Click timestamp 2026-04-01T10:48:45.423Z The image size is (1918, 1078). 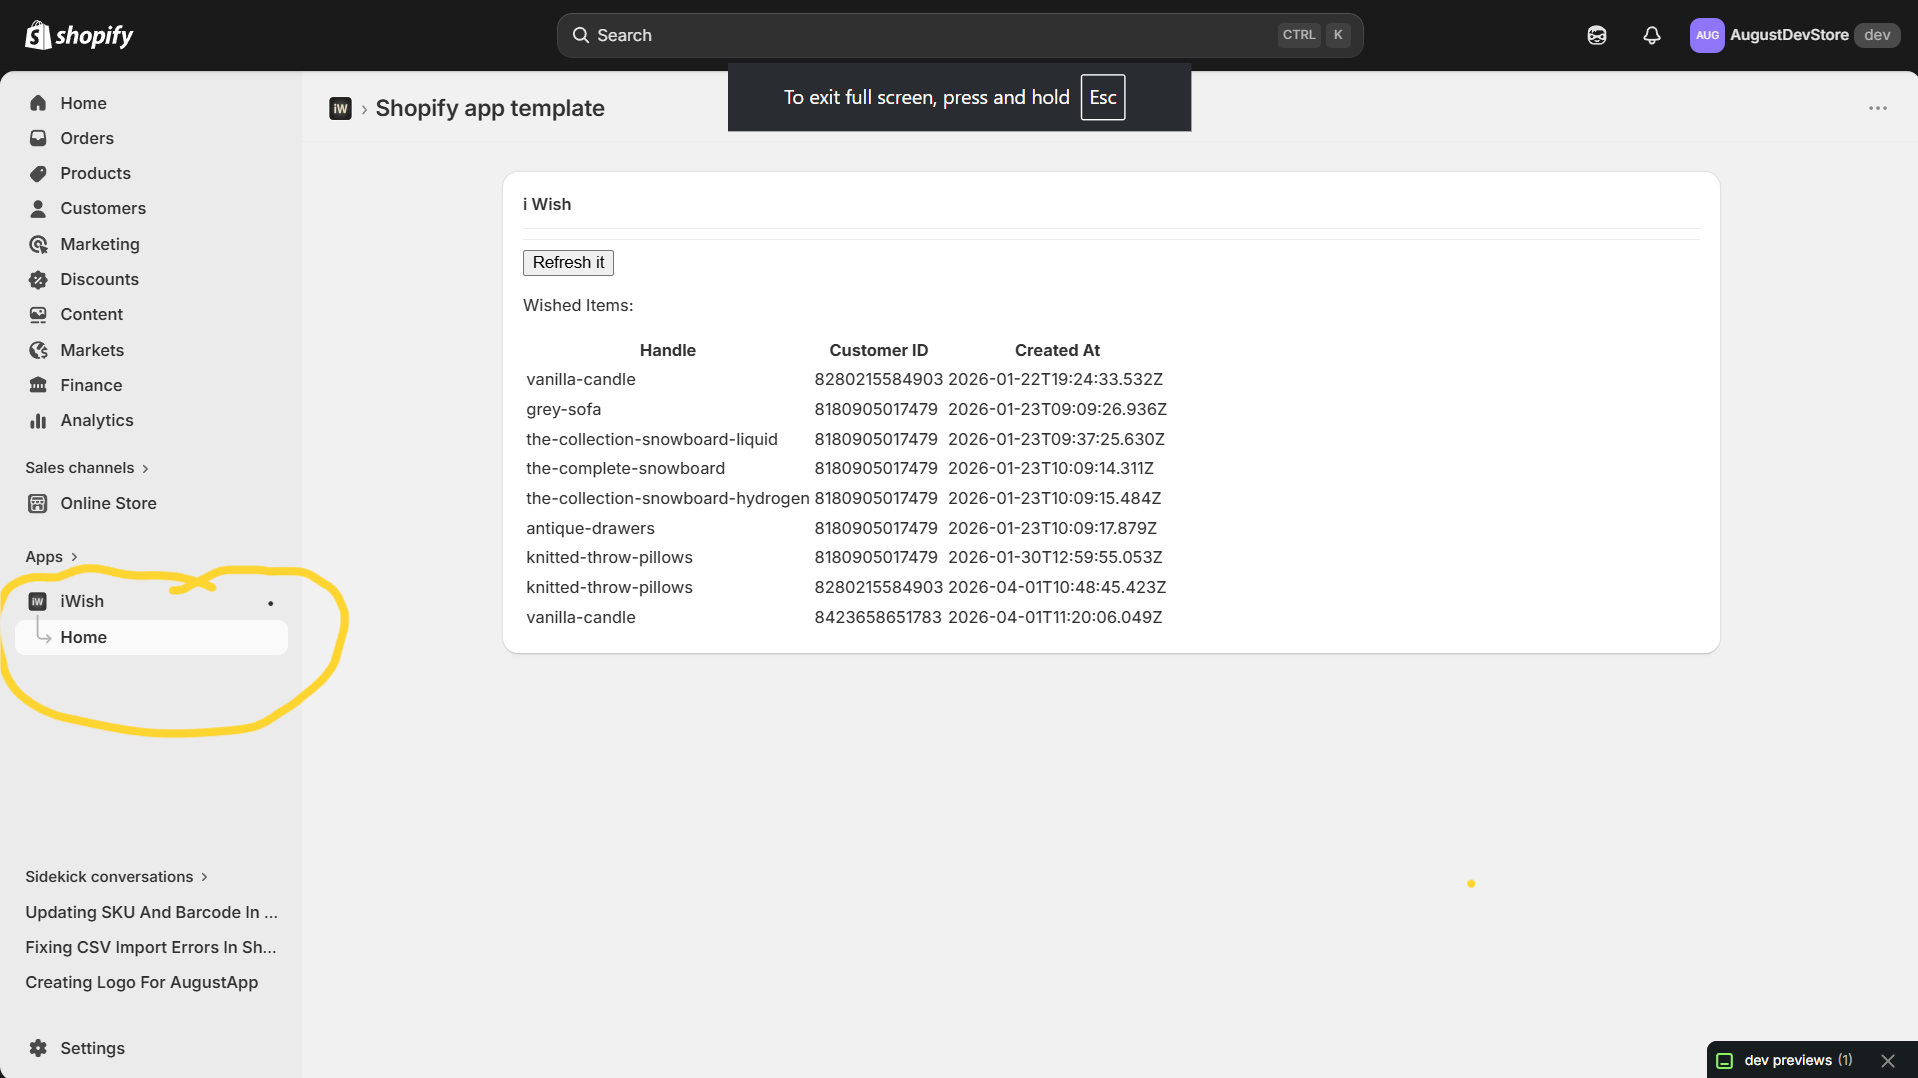(x=1057, y=587)
